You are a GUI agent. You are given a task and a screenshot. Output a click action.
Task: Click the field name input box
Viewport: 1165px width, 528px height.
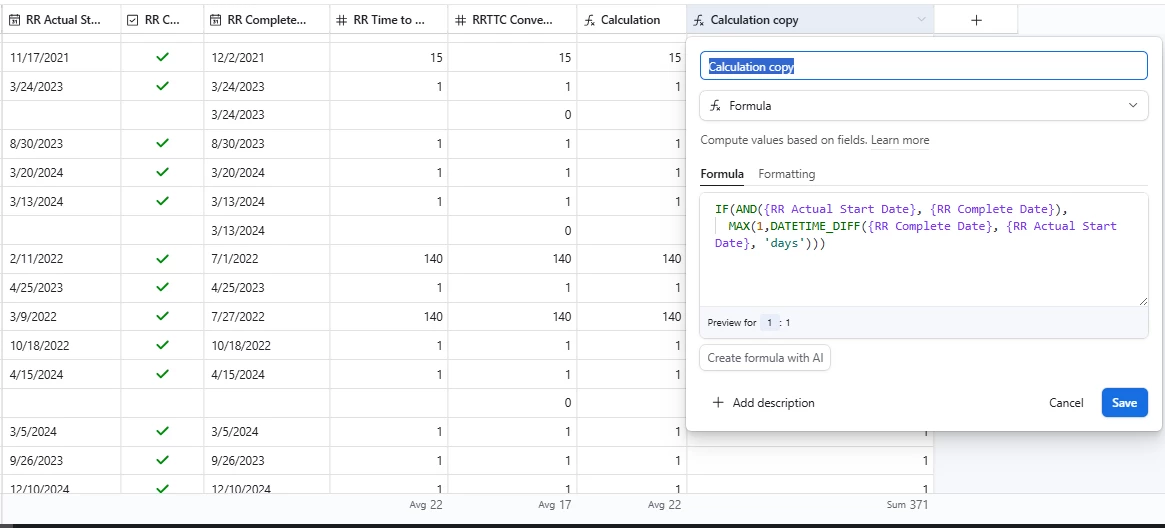(923, 66)
